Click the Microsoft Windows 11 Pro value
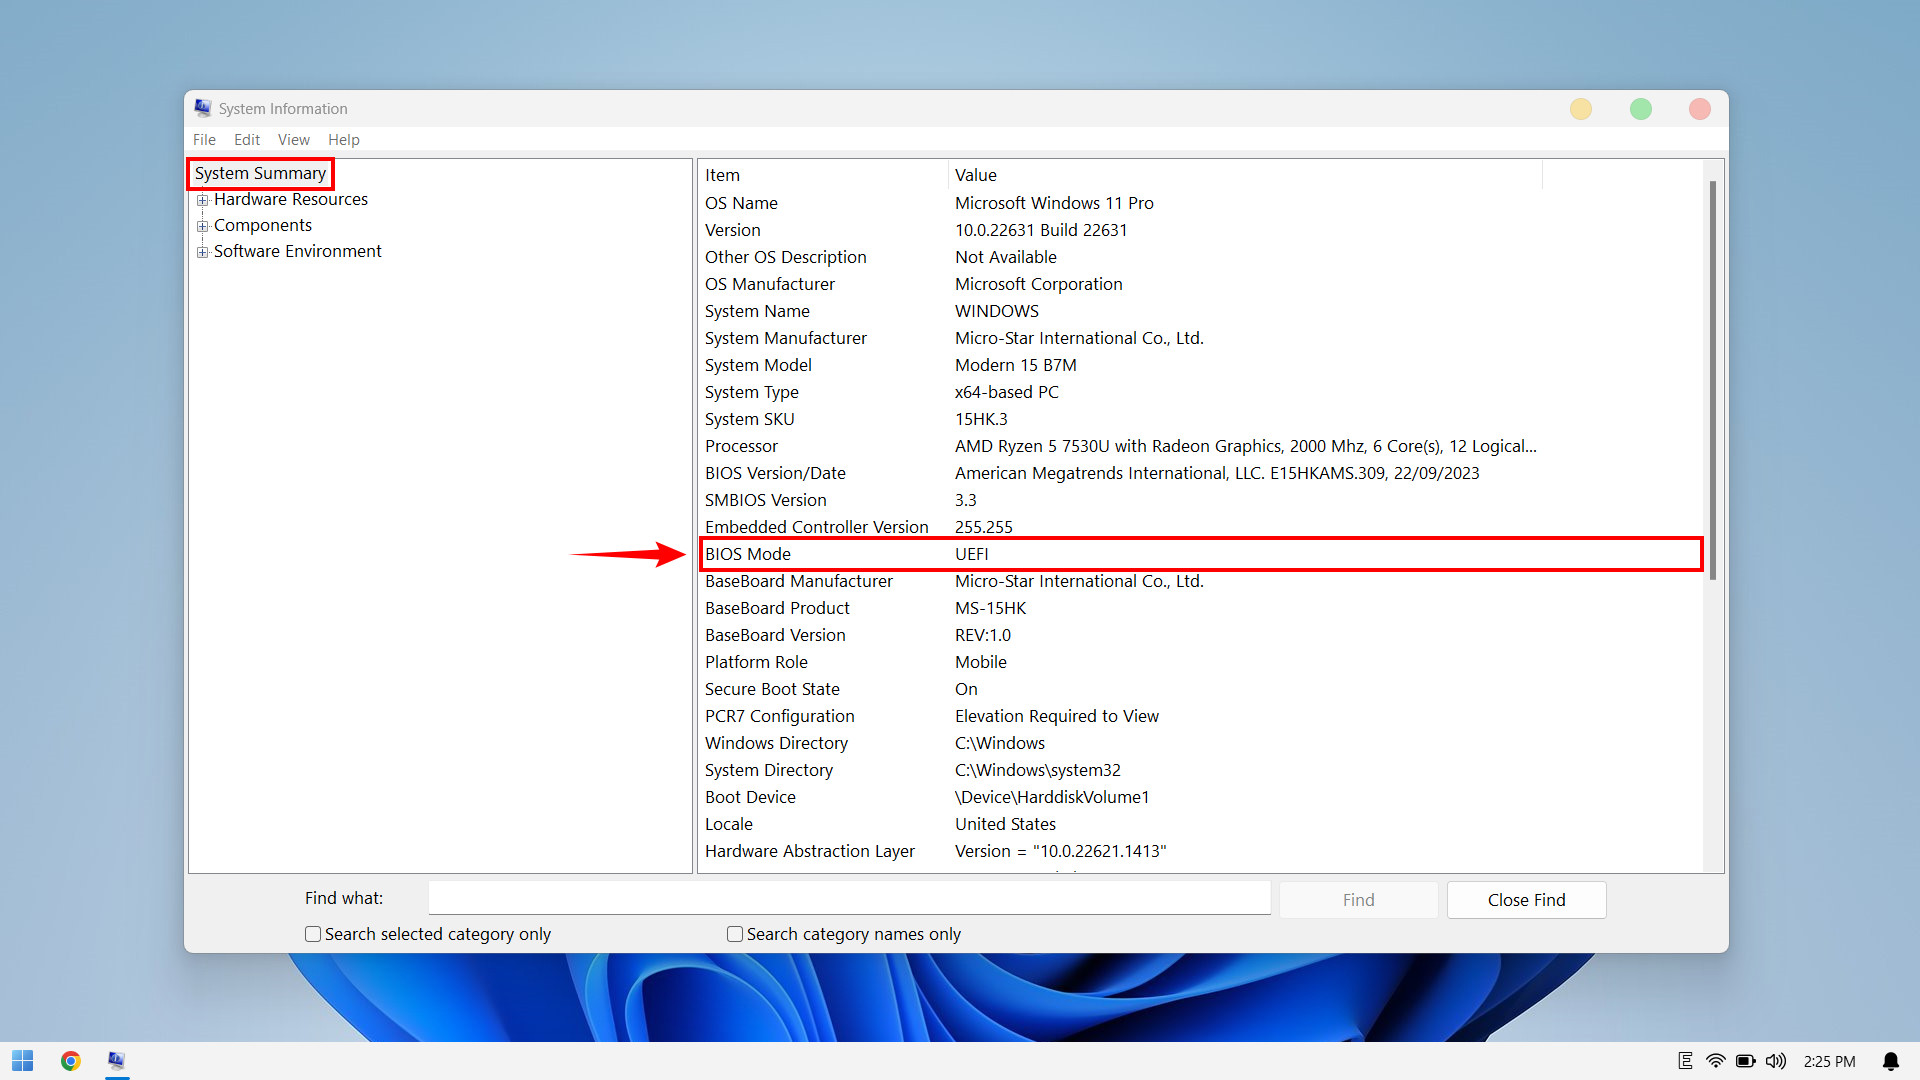The image size is (1920, 1080). (x=1054, y=203)
